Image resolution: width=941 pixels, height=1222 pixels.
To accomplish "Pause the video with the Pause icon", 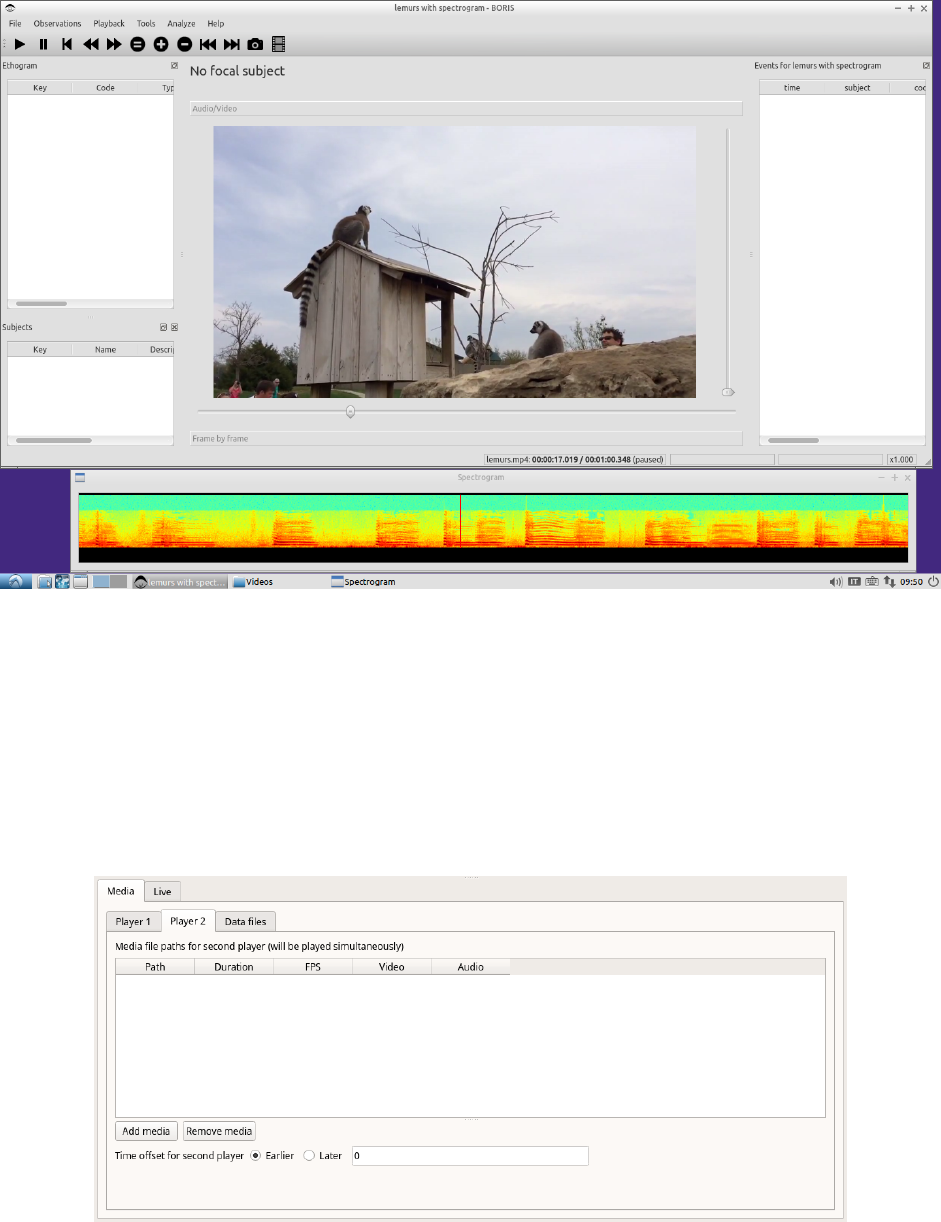I will (x=44, y=44).
